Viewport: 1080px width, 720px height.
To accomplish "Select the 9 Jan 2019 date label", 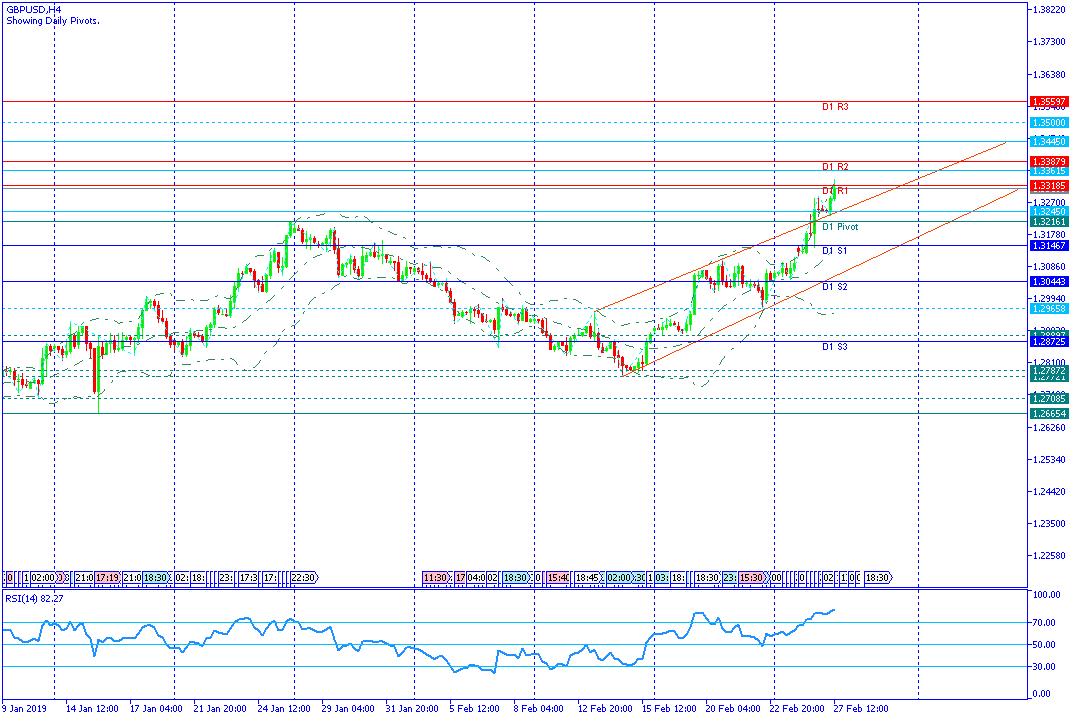I will click(x=23, y=708).
